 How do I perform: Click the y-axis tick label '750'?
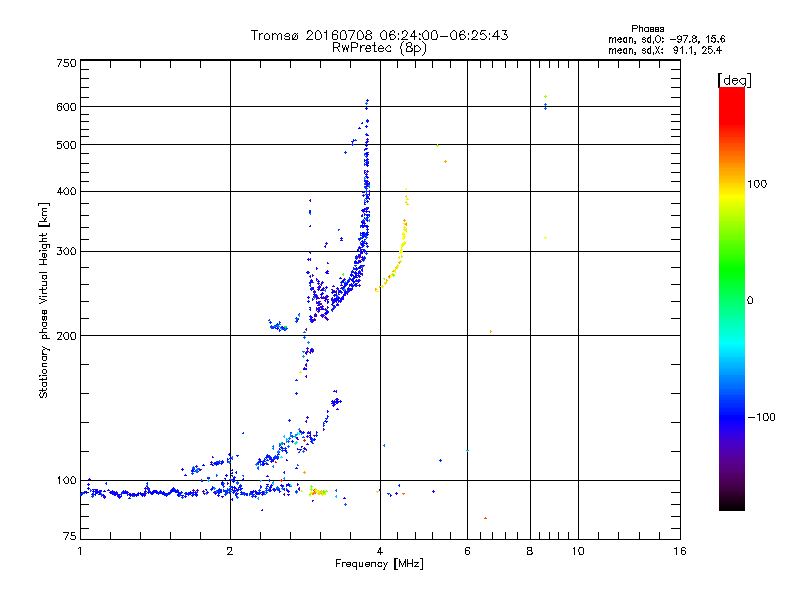tap(67, 63)
